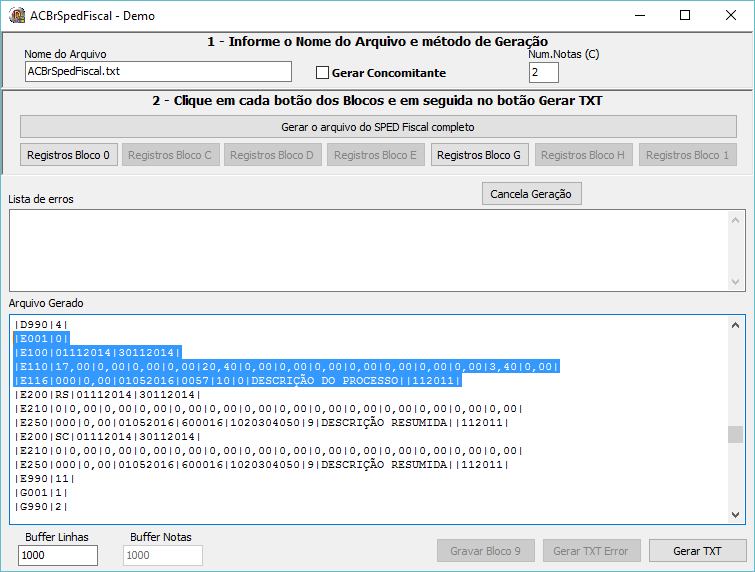
Task: Click the Buffer Linhas input field
Action: click(x=58, y=555)
